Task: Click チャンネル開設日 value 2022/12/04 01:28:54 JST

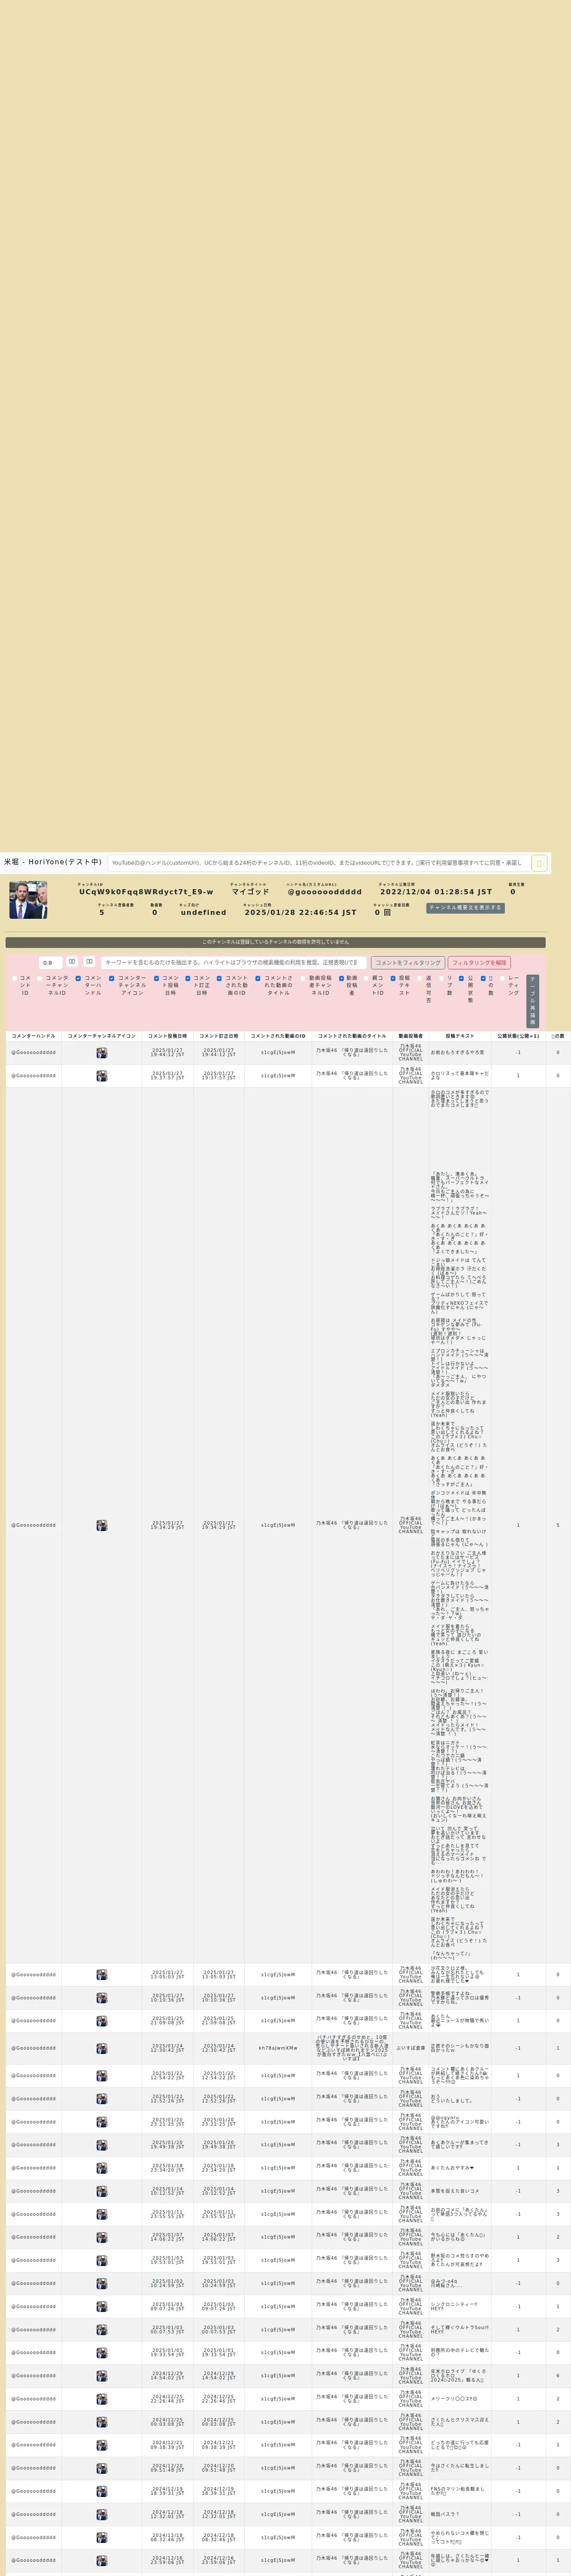Action: tap(436, 892)
